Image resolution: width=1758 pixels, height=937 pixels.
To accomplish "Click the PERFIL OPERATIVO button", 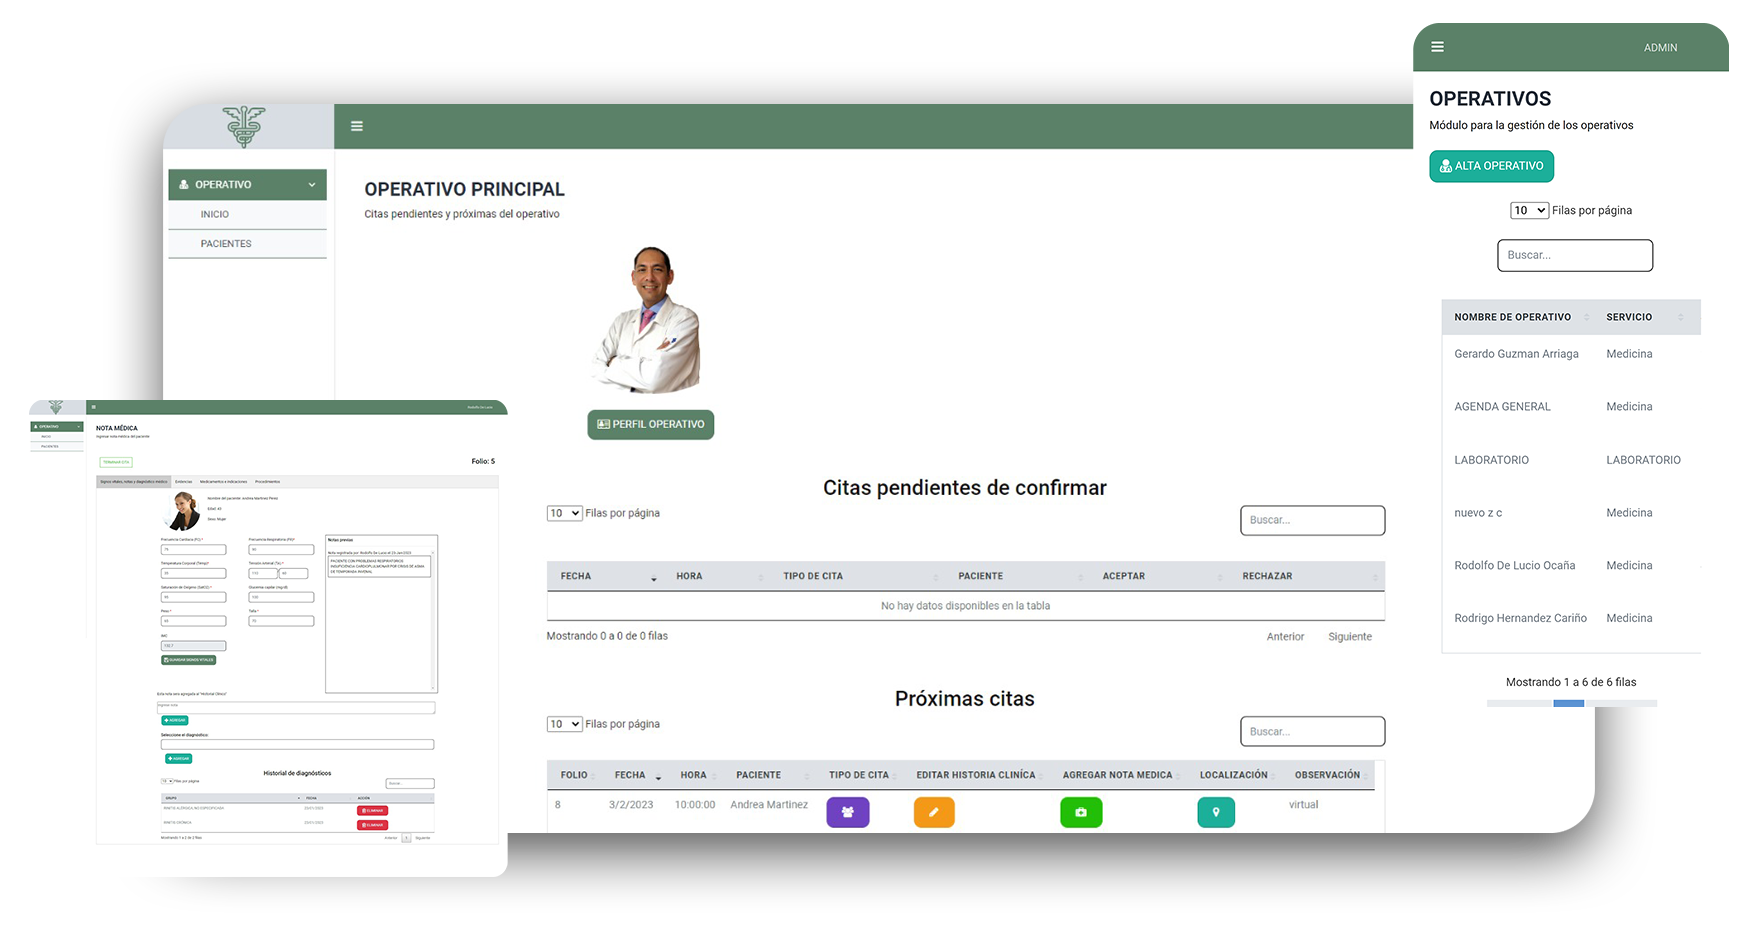I will pos(650,424).
